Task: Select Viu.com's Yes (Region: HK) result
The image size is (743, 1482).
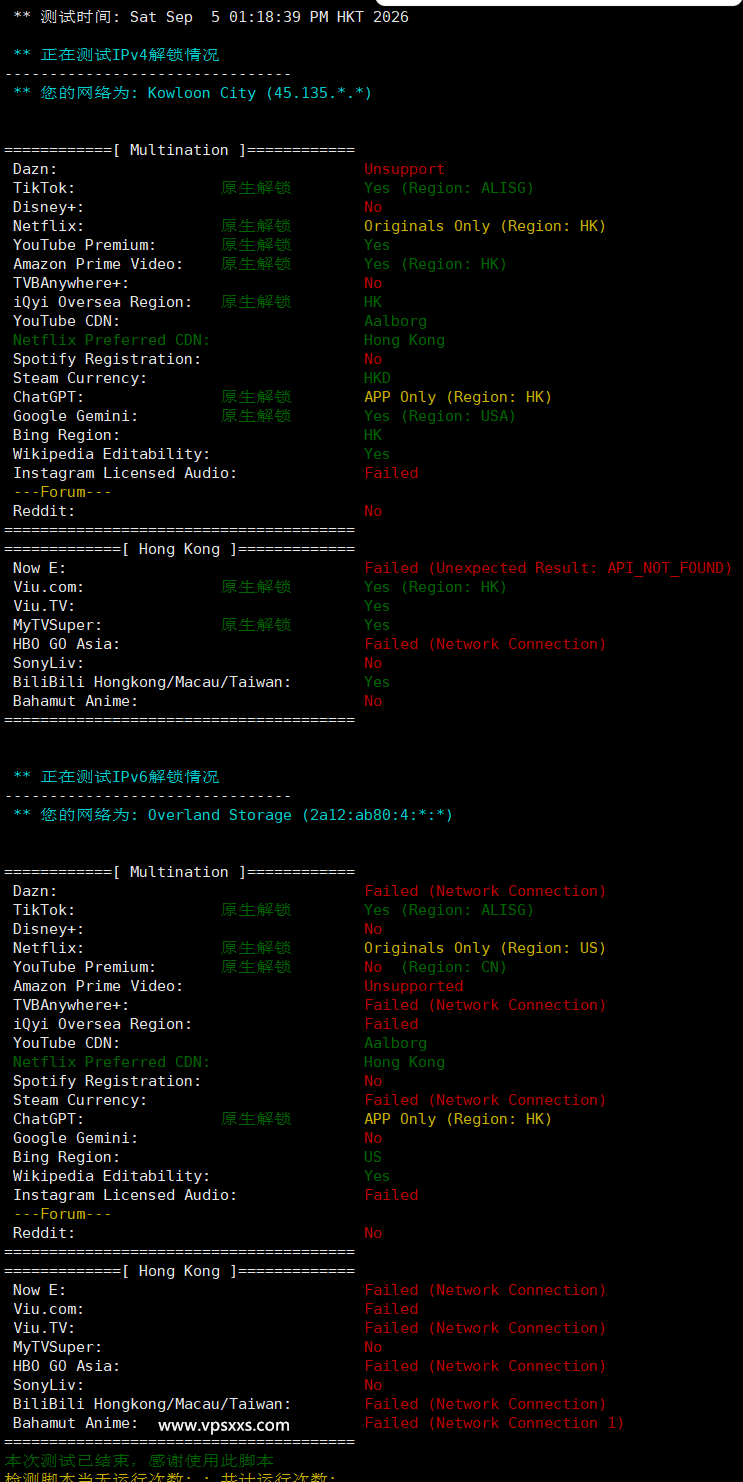Action: [x=435, y=587]
